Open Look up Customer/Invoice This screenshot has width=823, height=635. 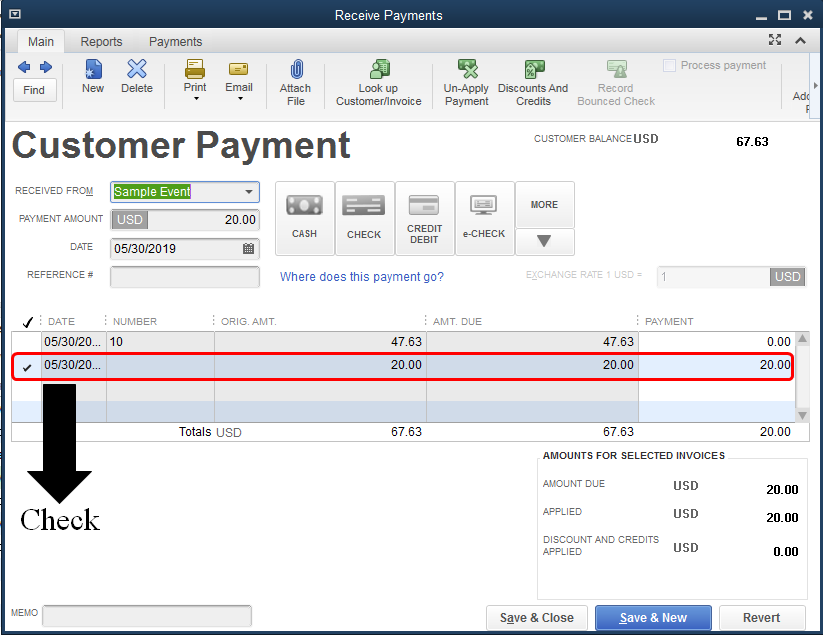(378, 83)
